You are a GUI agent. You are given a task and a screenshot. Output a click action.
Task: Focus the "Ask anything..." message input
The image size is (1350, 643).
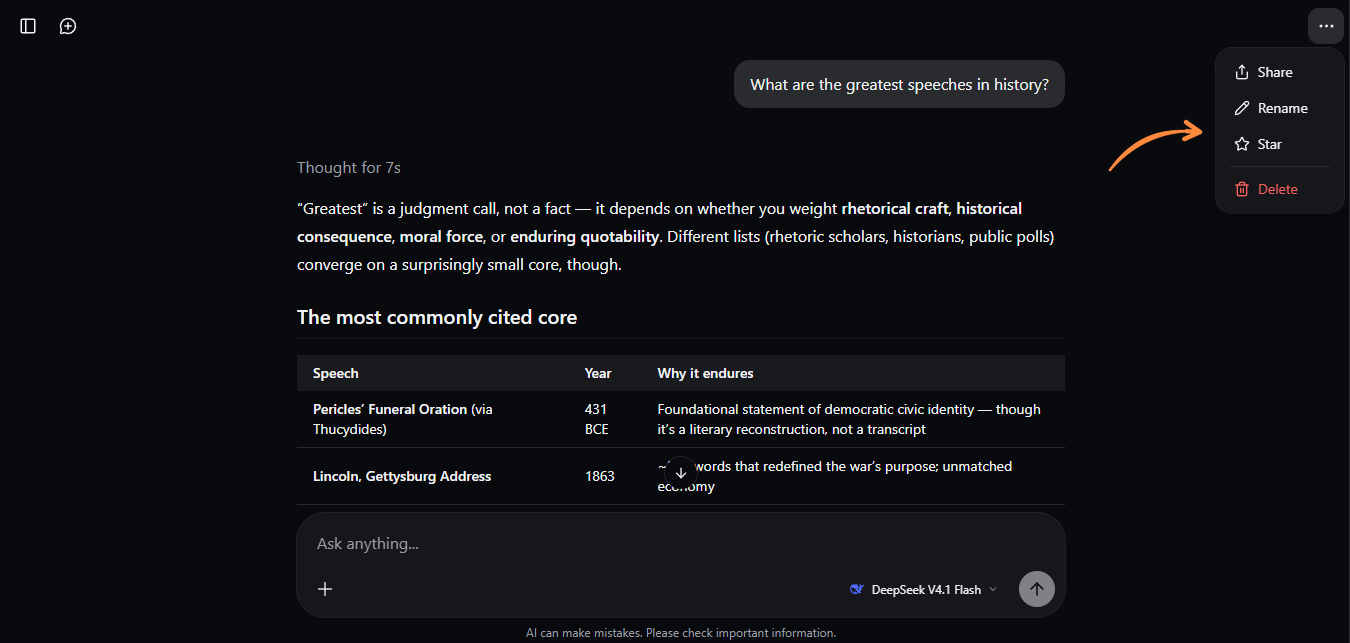(x=680, y=544)
